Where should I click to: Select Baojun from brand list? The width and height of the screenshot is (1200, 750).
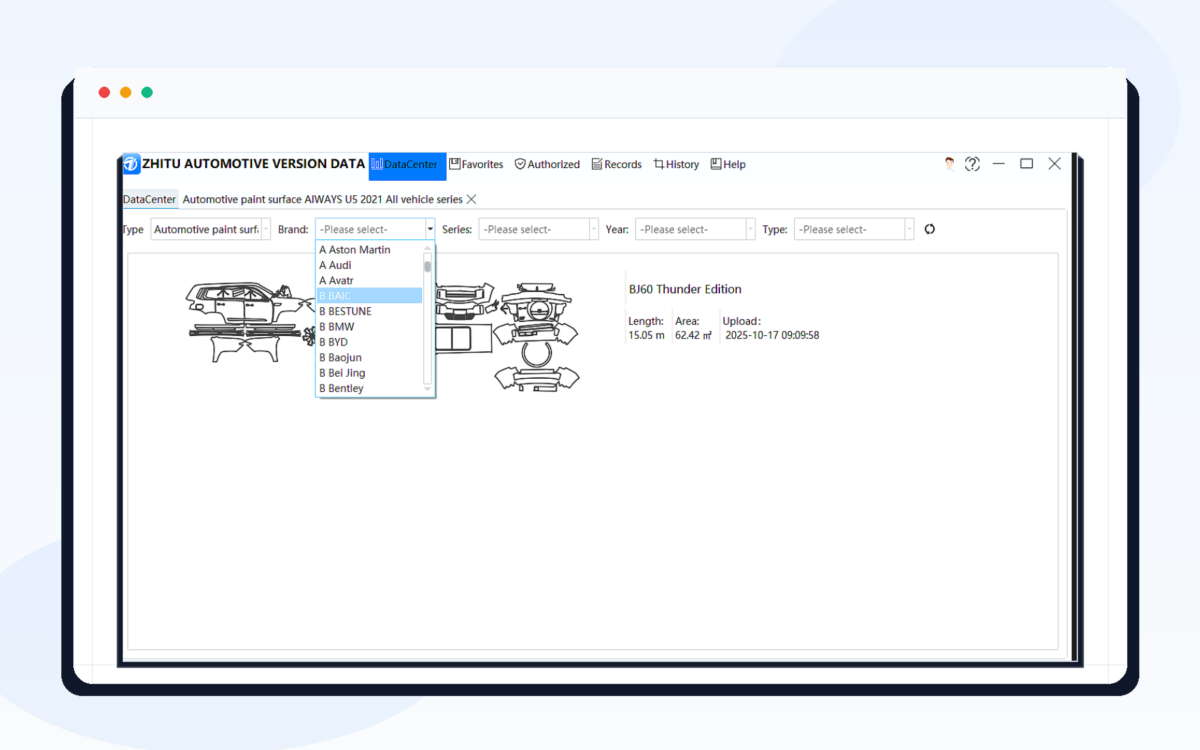pyautogui.click(x=370, y=357)
